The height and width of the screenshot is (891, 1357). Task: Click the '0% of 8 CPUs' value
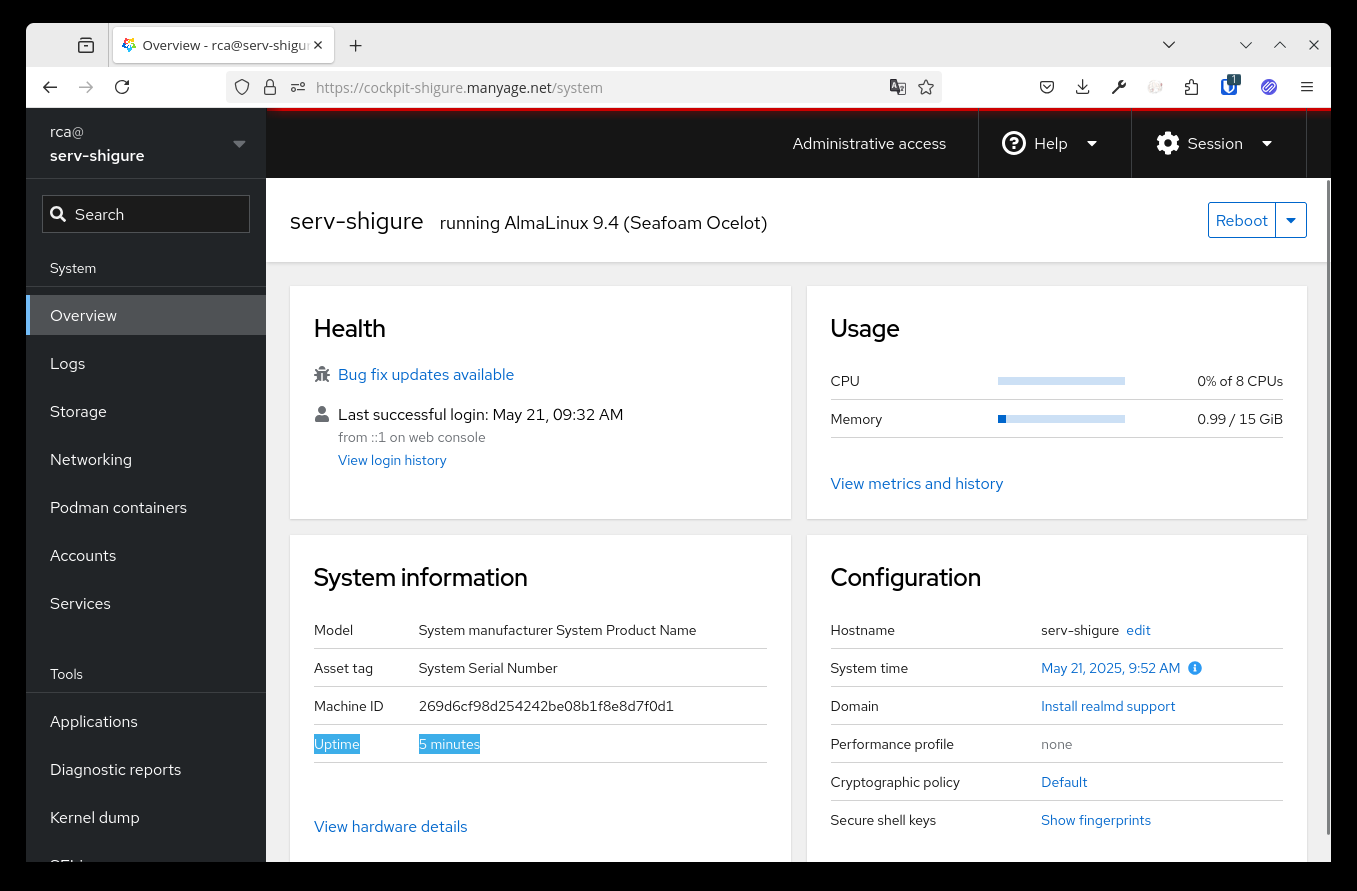click(x=1240, y=381)
